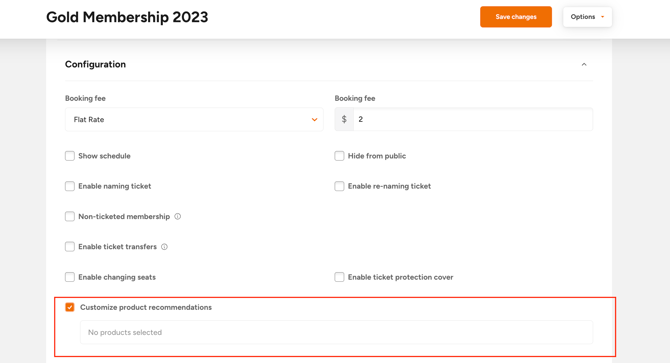This screenshot has height=363, width=670.
Task: Enable changing seats checkbox
Action: (70, 277)
